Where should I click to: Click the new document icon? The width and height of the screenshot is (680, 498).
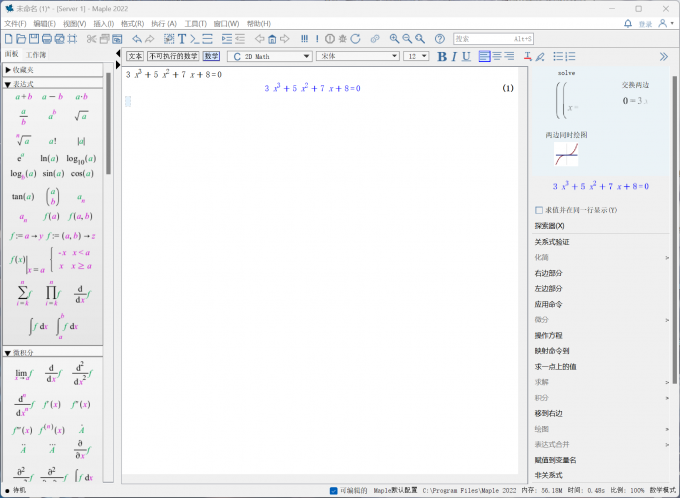pos(8,39)
